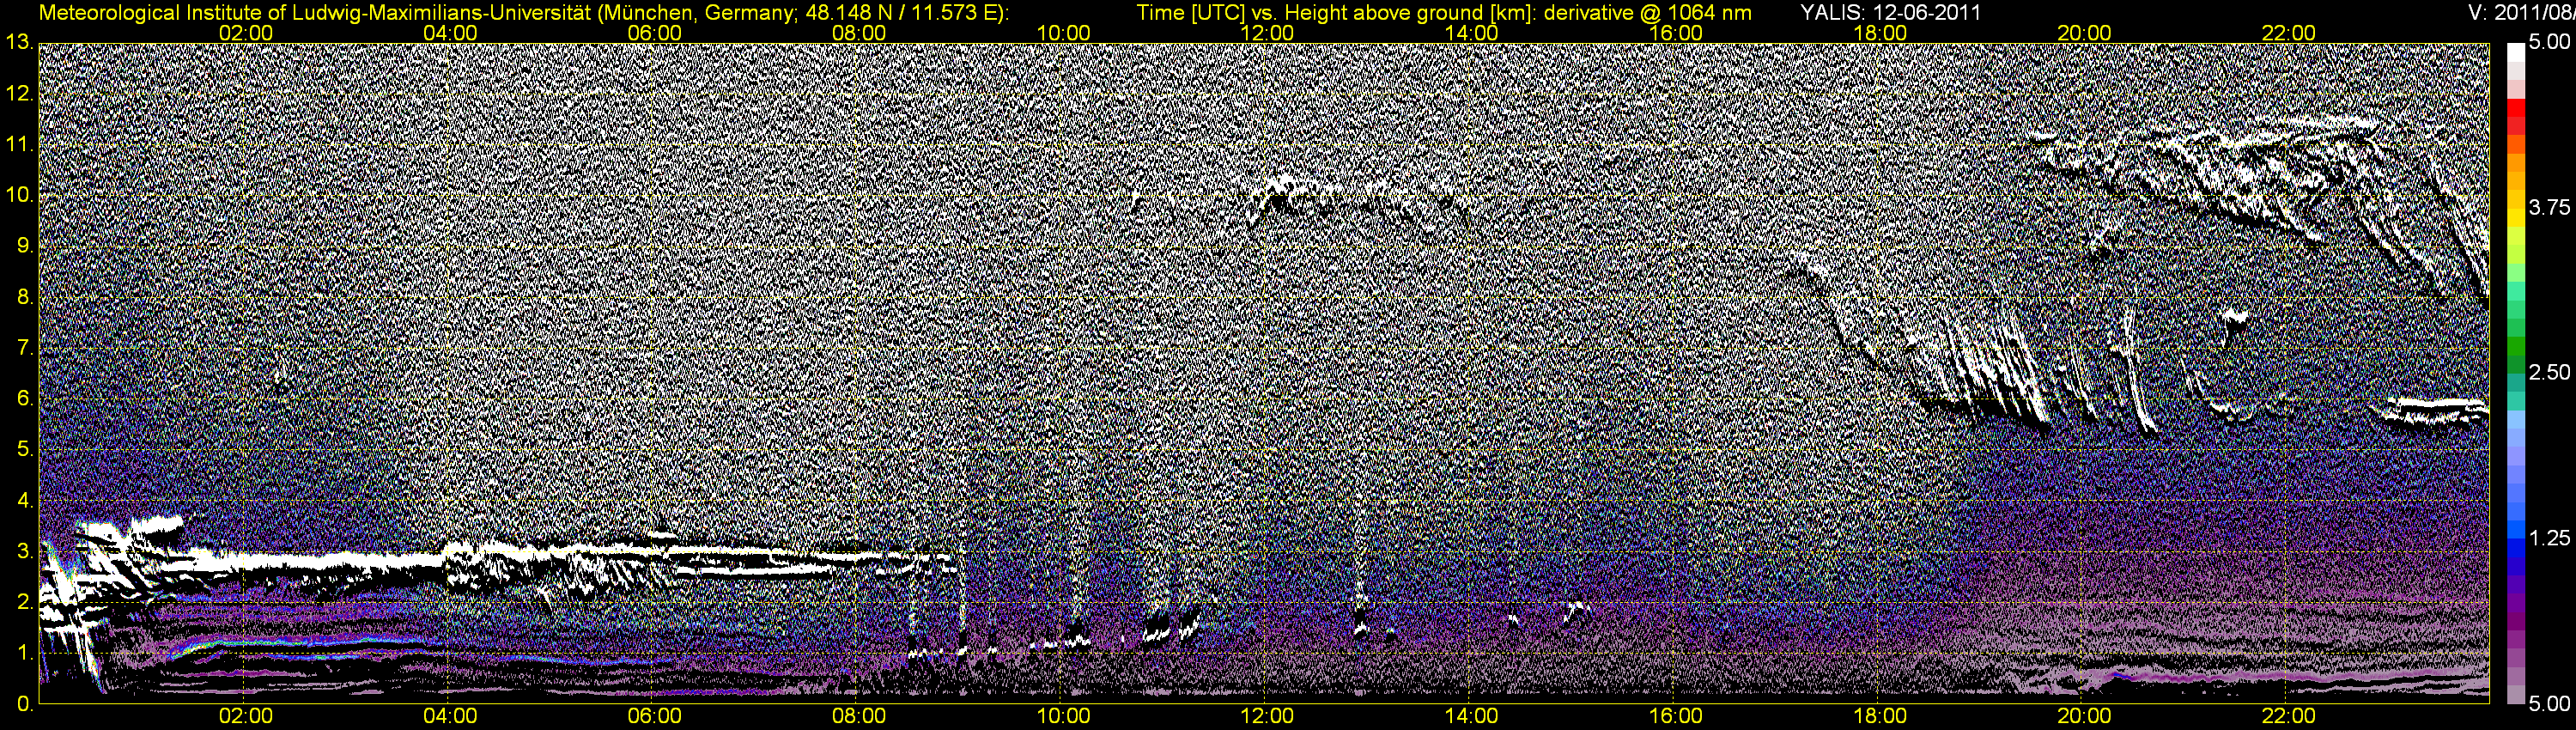Click the 20:00 label on the upper time axis
Image resolution: width=2576 pixels, height=730 pixels.
click(x=2084, y=33)
